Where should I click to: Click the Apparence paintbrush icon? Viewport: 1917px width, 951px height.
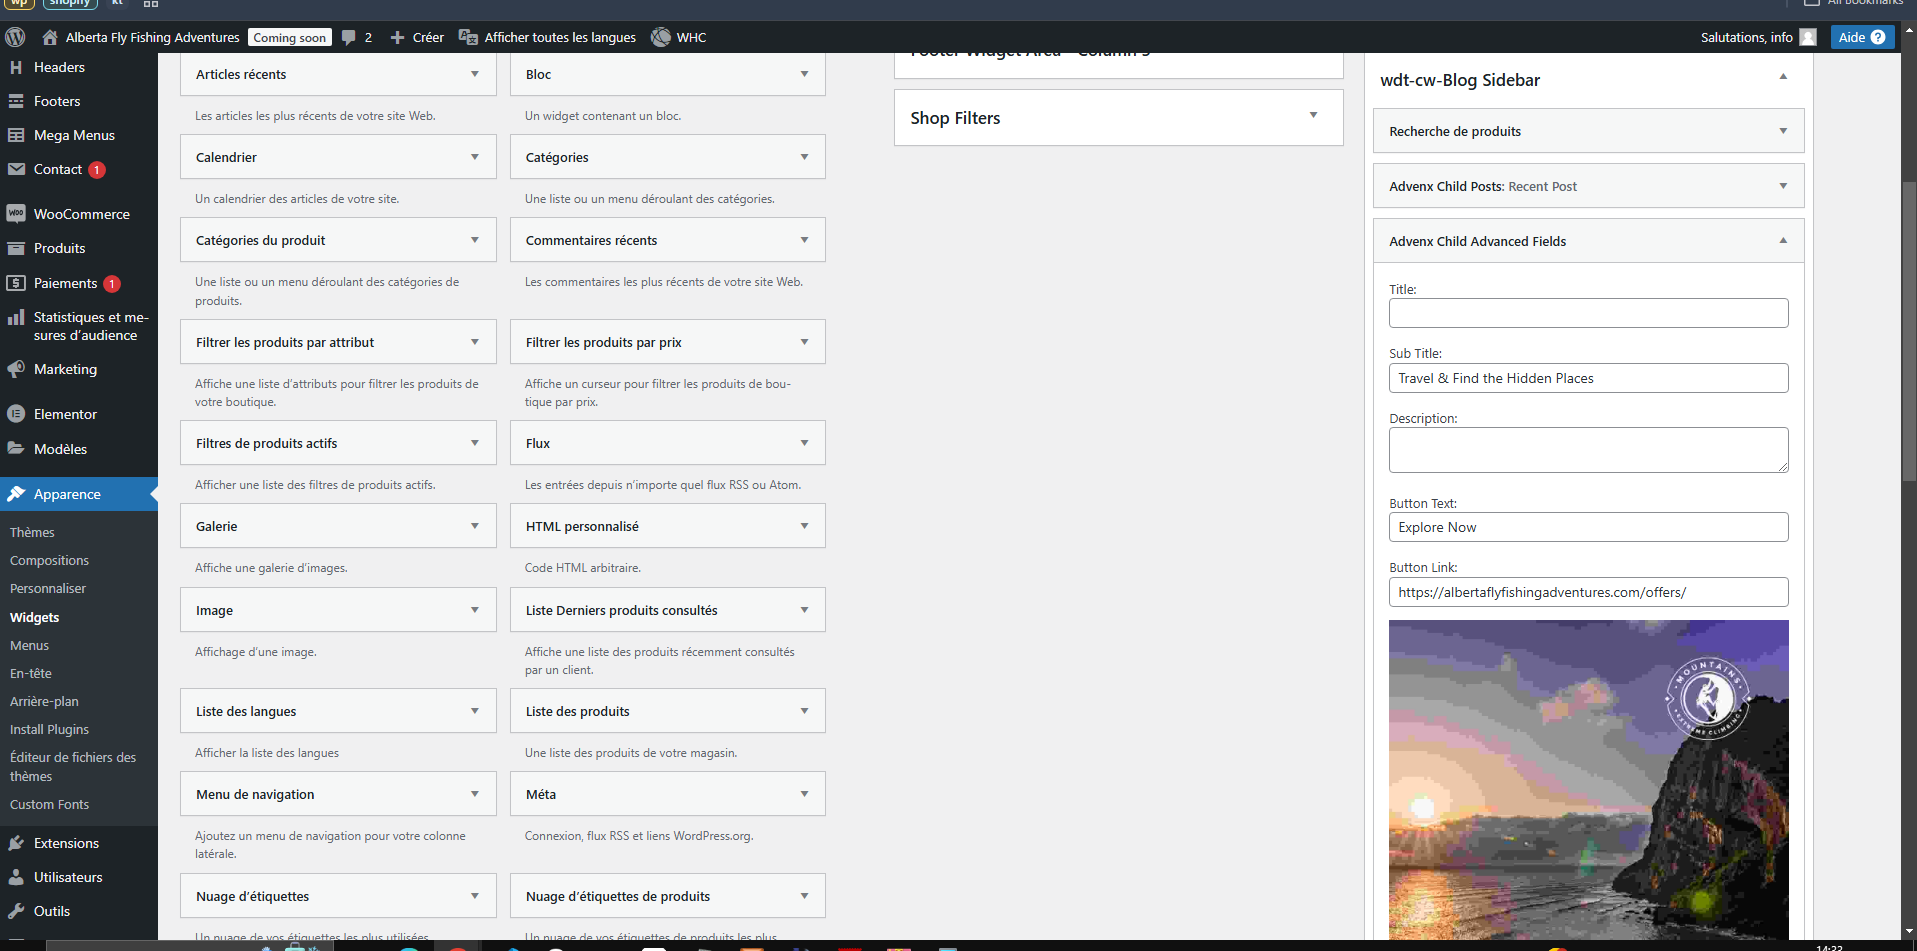[x=16, y=494]
